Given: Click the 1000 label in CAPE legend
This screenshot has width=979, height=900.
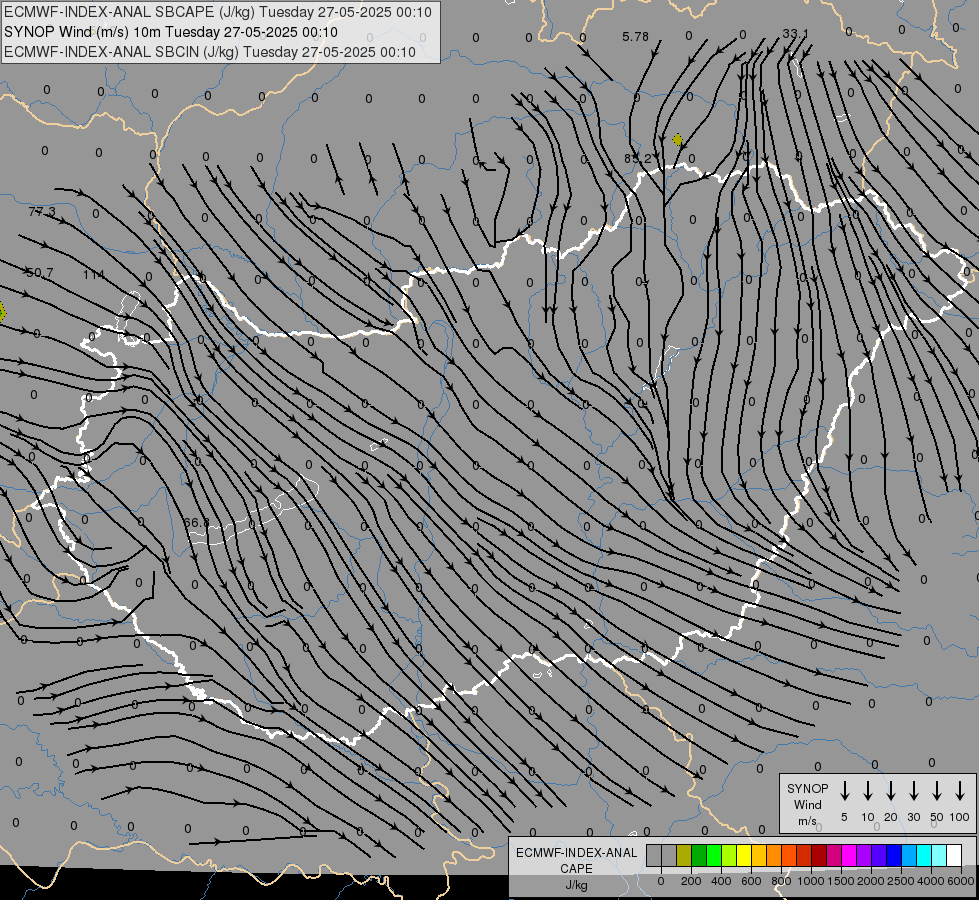Looking at the screenshot, I should tap(811, 881).
